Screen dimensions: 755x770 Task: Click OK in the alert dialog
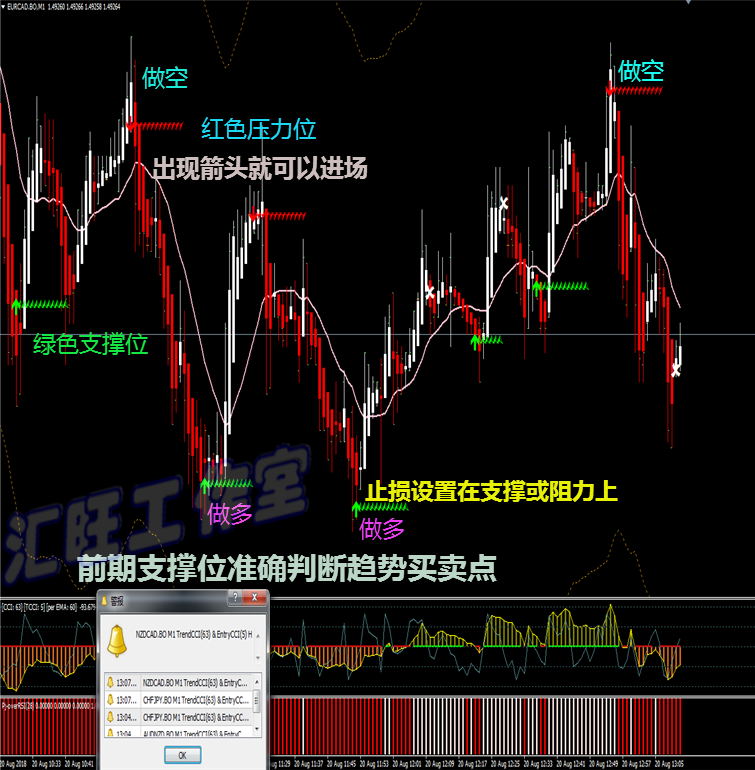coord(182,754)
